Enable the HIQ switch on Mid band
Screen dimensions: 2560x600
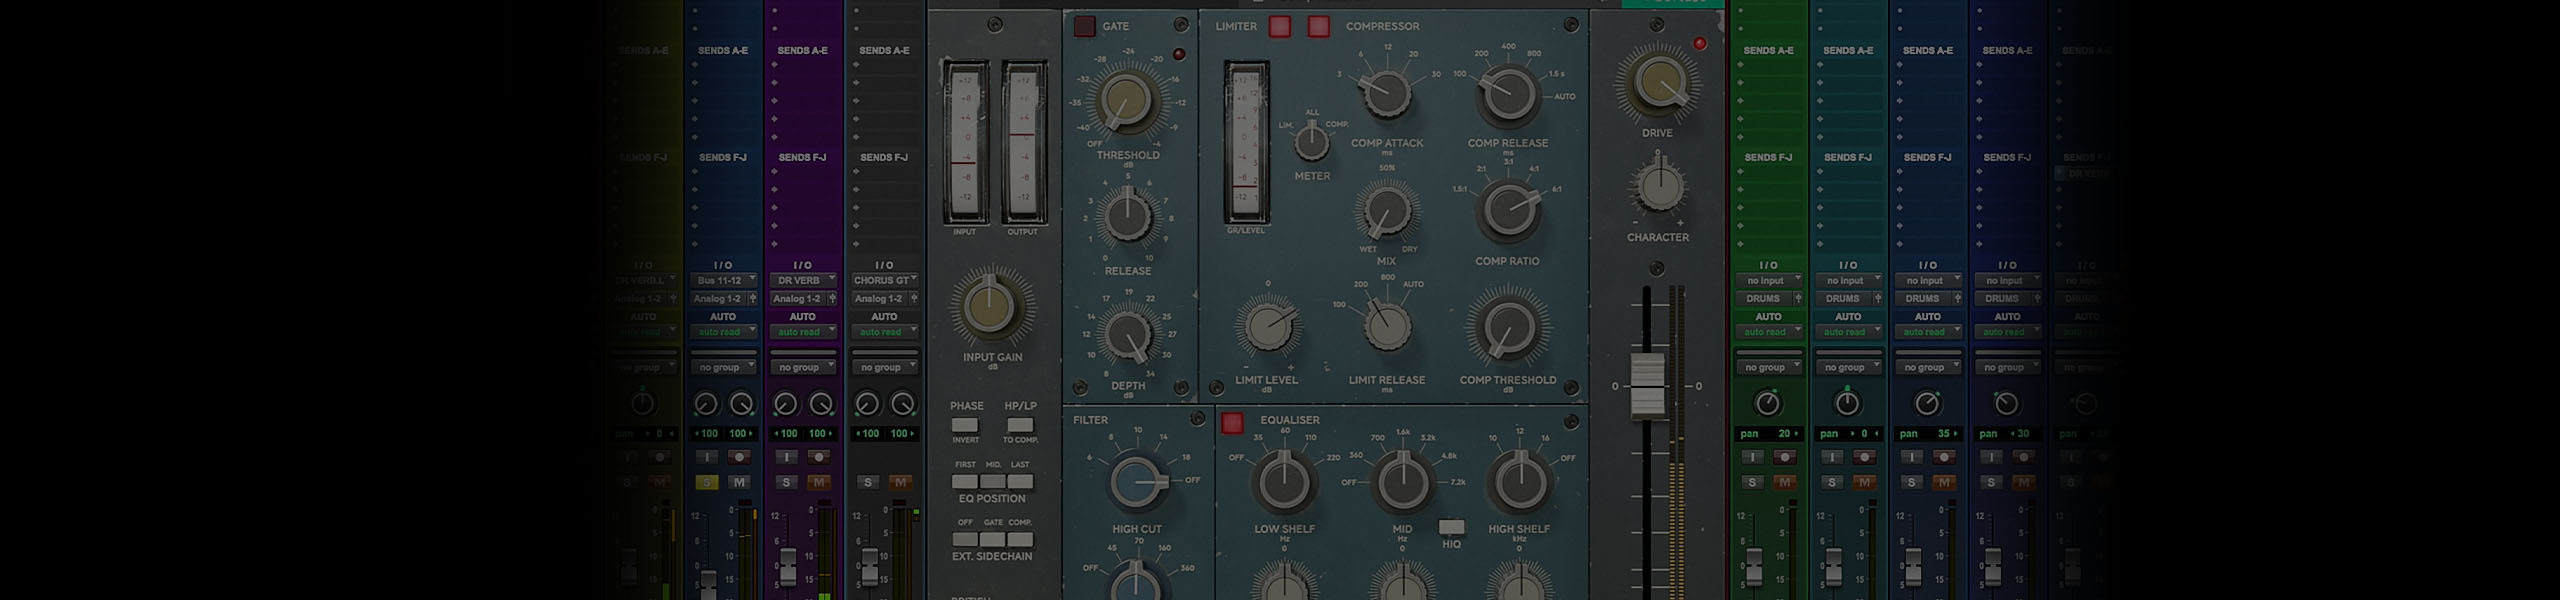coord(1451,527)
